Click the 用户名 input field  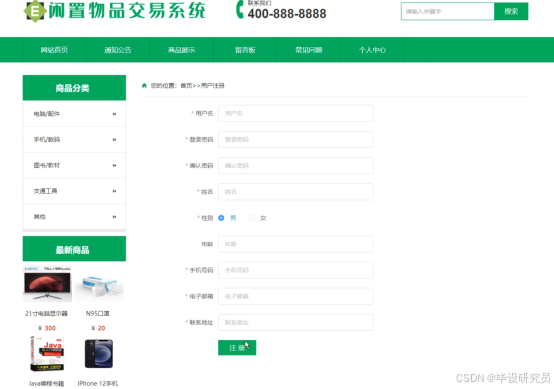coord(295,113)
